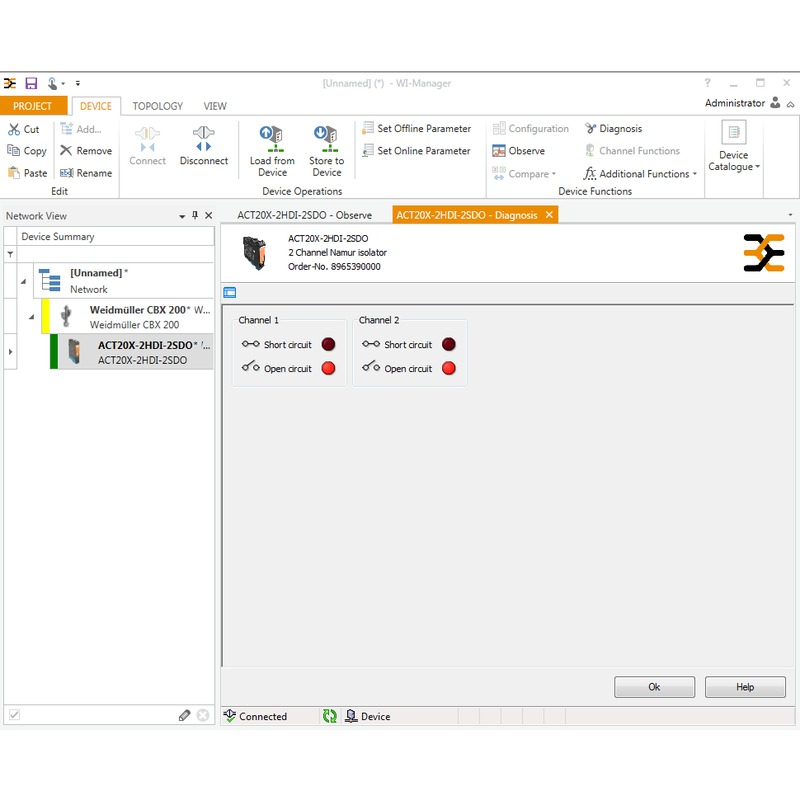Viewport: 800px width, 800px height.
Task: Click the ACT20X device product image
Action: click(x=255, y=253)
